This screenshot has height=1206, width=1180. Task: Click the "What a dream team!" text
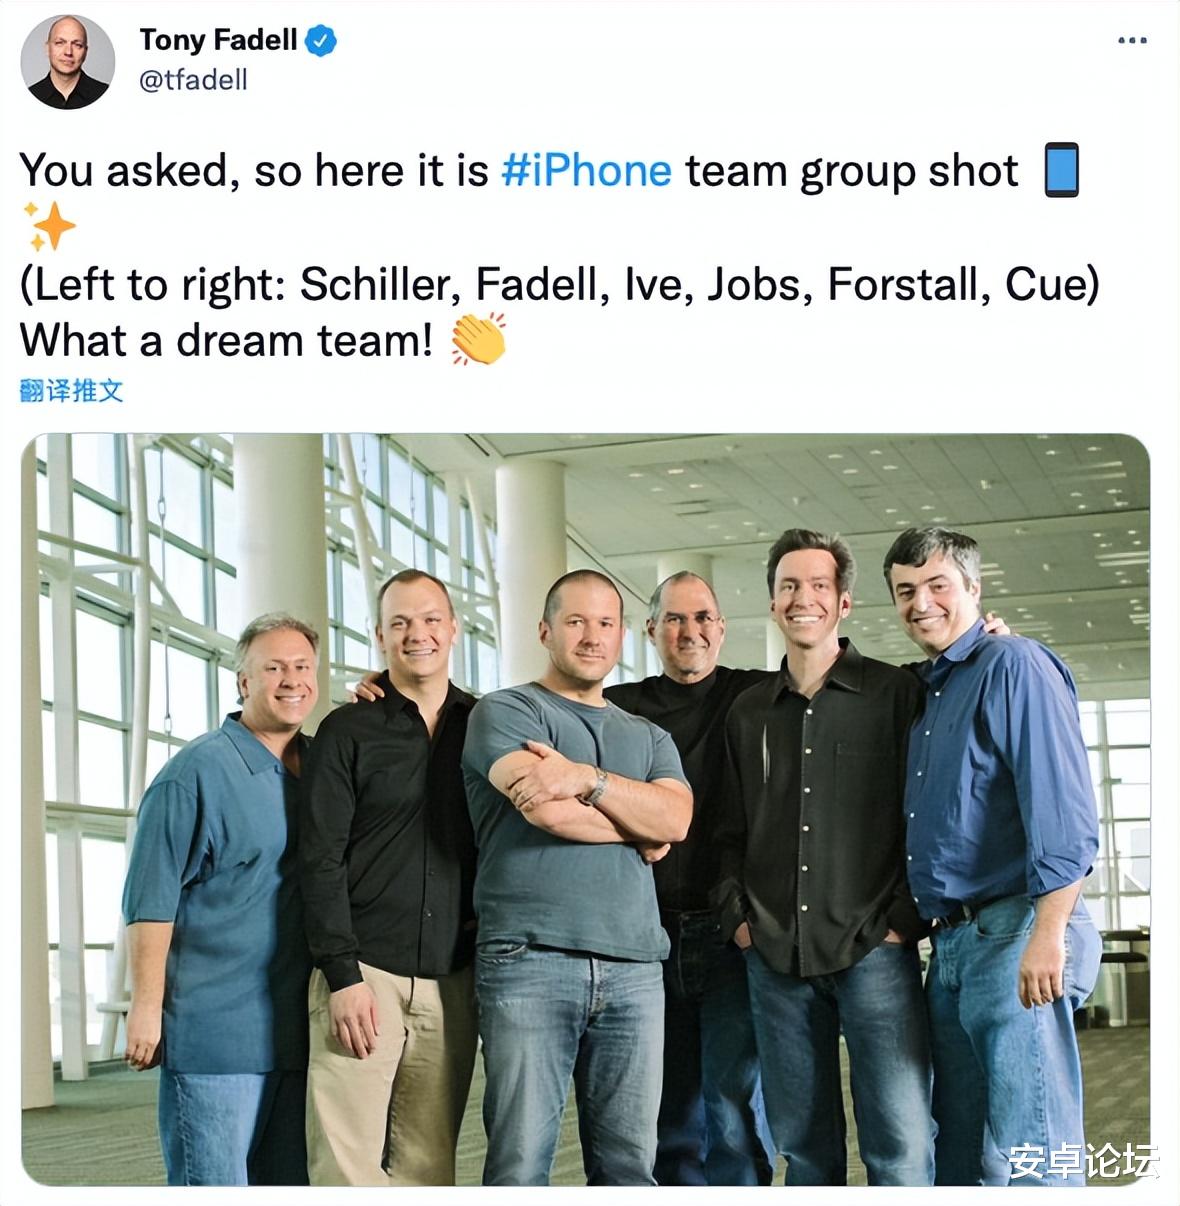(x=227, y=340)
